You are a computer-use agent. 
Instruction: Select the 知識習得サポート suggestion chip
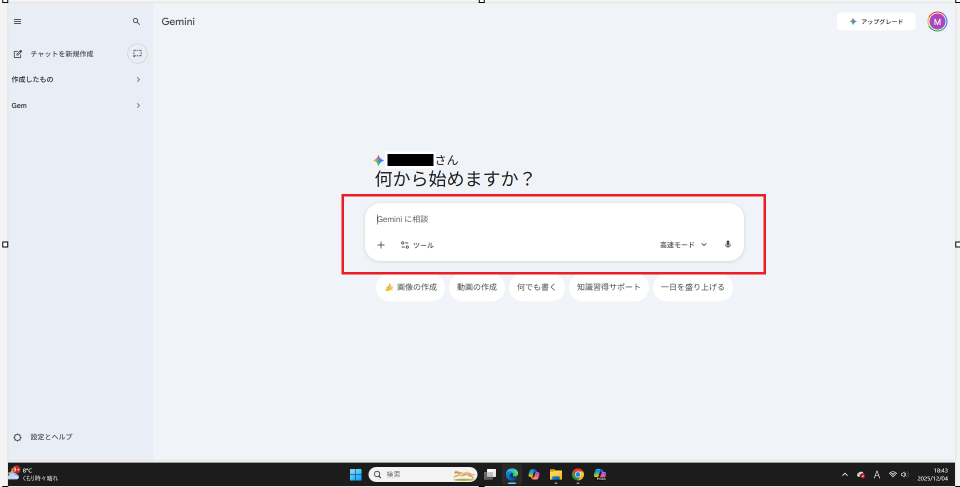(607, 287)
